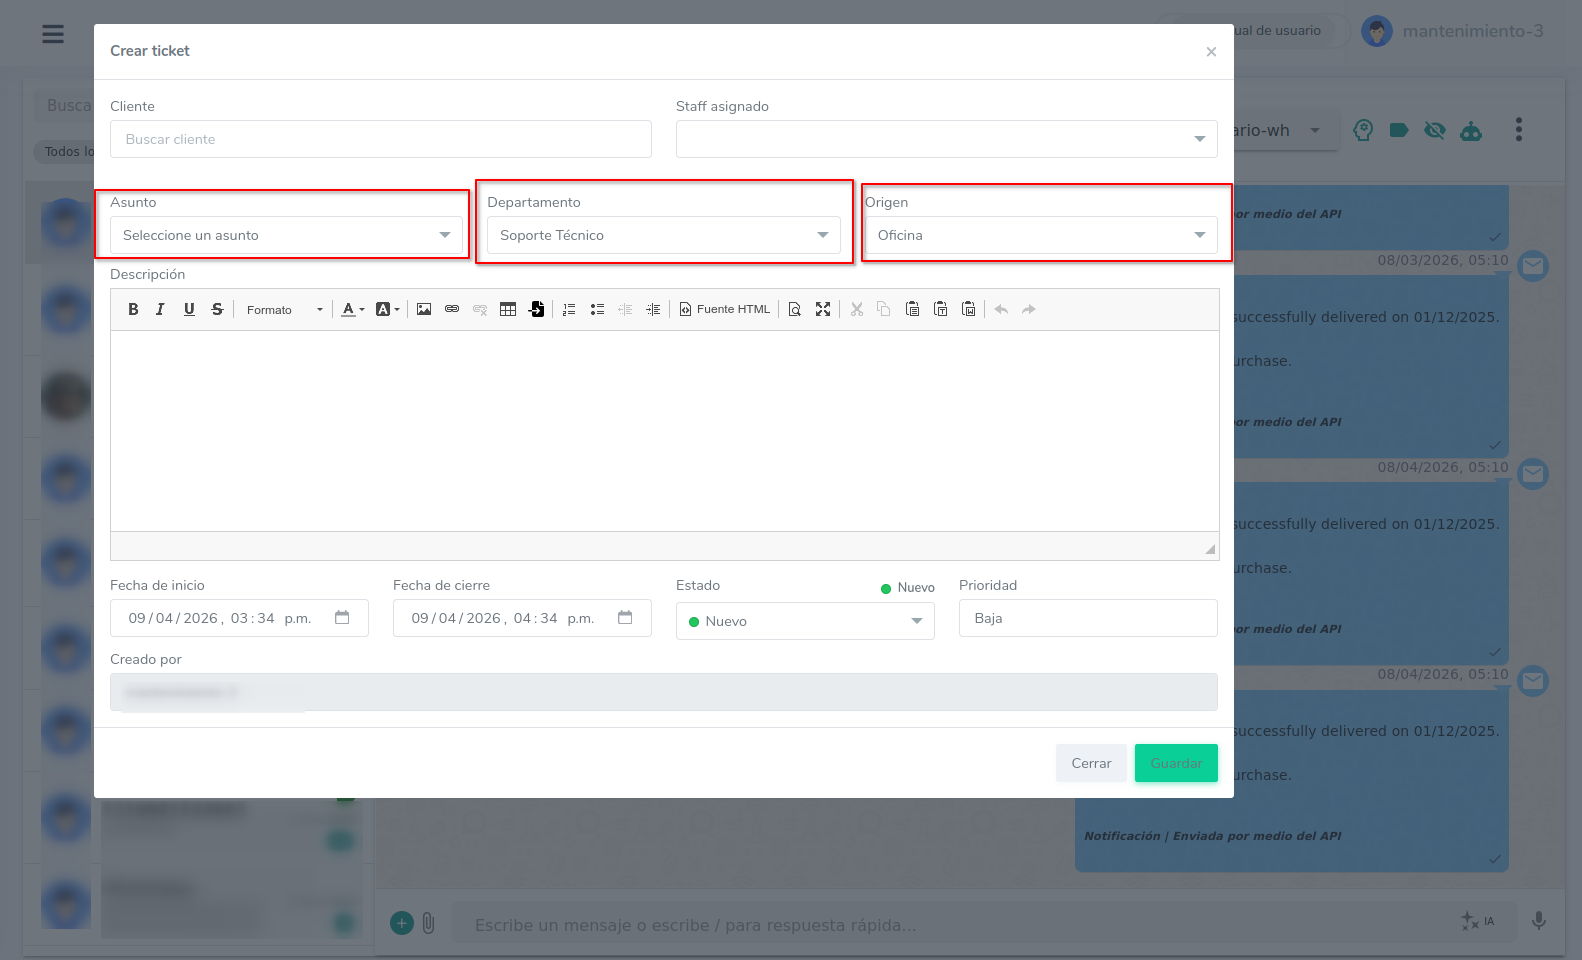Expand the Departamento dropdown showing Soporte Técnico
Viewport: 1582px width, 960px height.
[x=663, y=235]
